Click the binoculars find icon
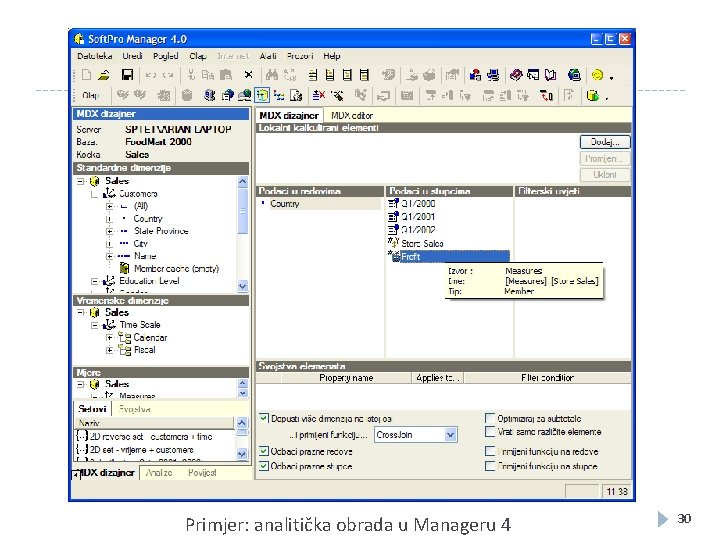 point(272,75)
